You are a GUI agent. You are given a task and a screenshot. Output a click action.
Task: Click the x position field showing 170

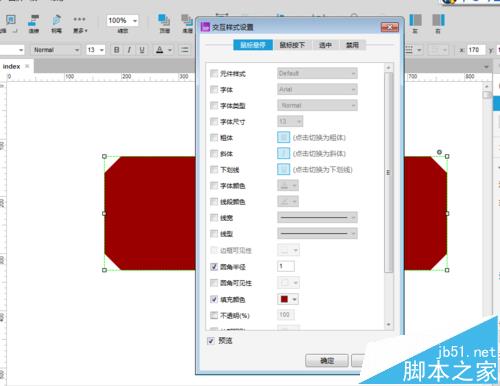[476, 50]
